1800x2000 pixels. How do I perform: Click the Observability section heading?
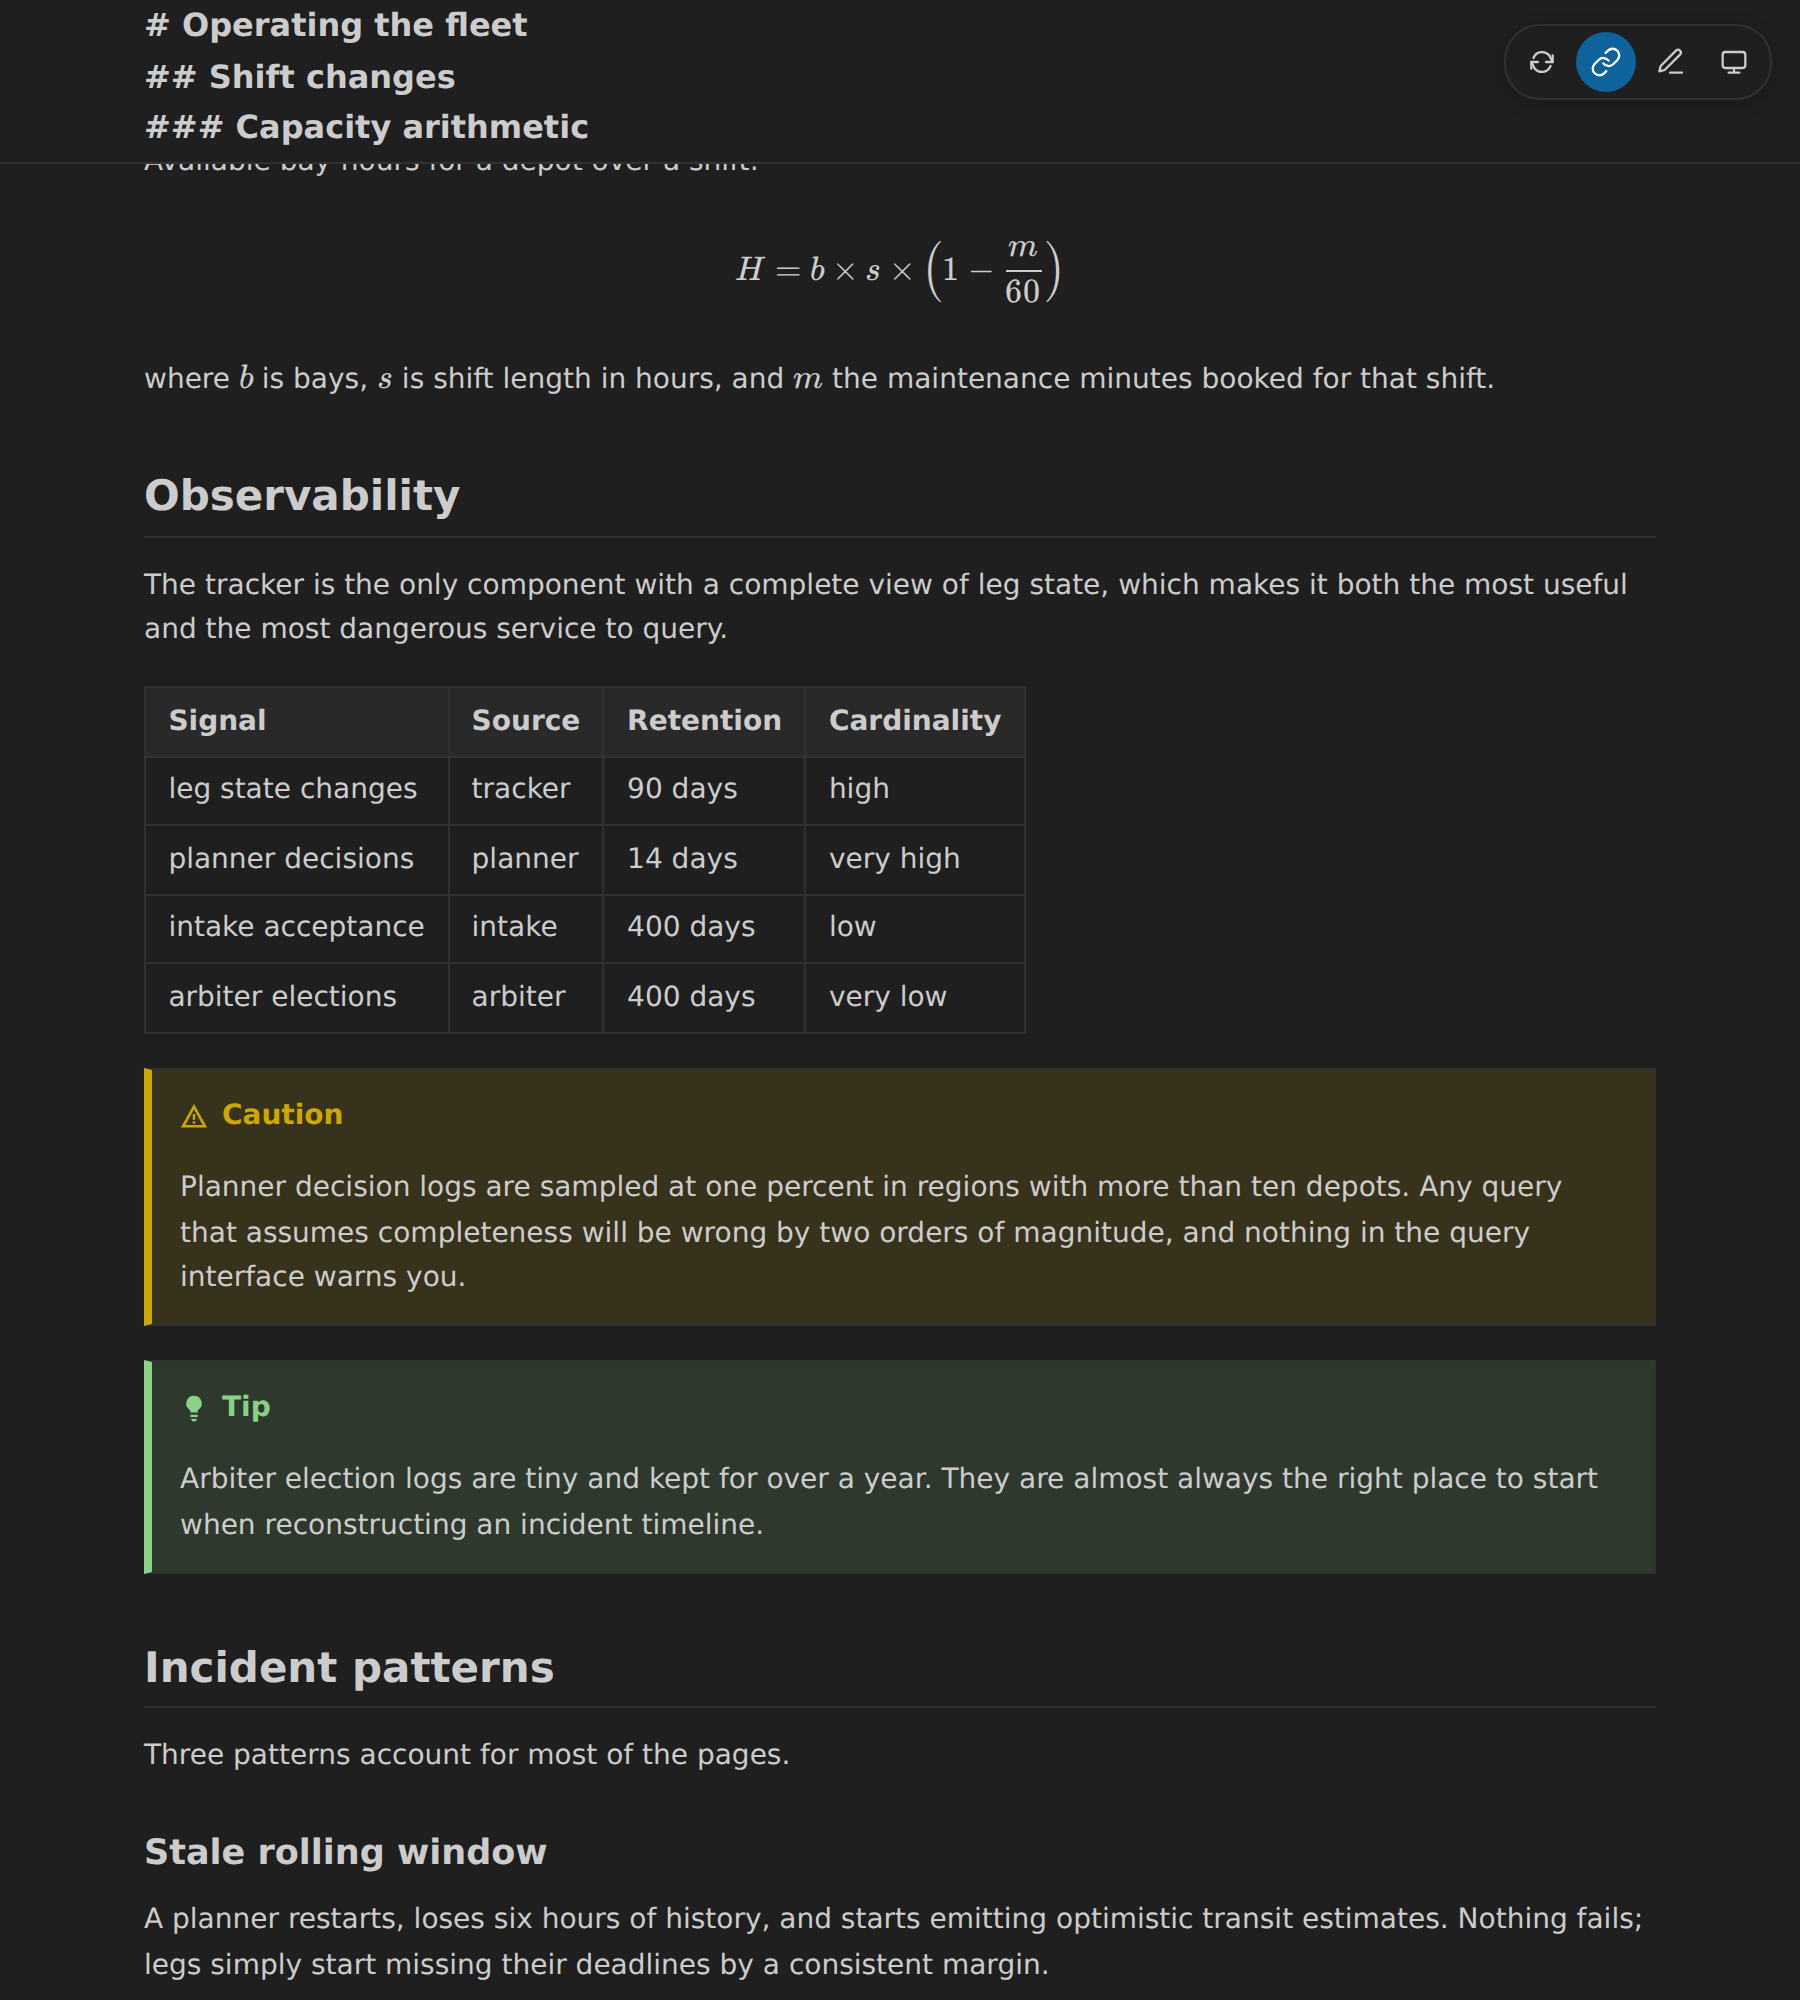pyautogui.click(x=302, y=495)
